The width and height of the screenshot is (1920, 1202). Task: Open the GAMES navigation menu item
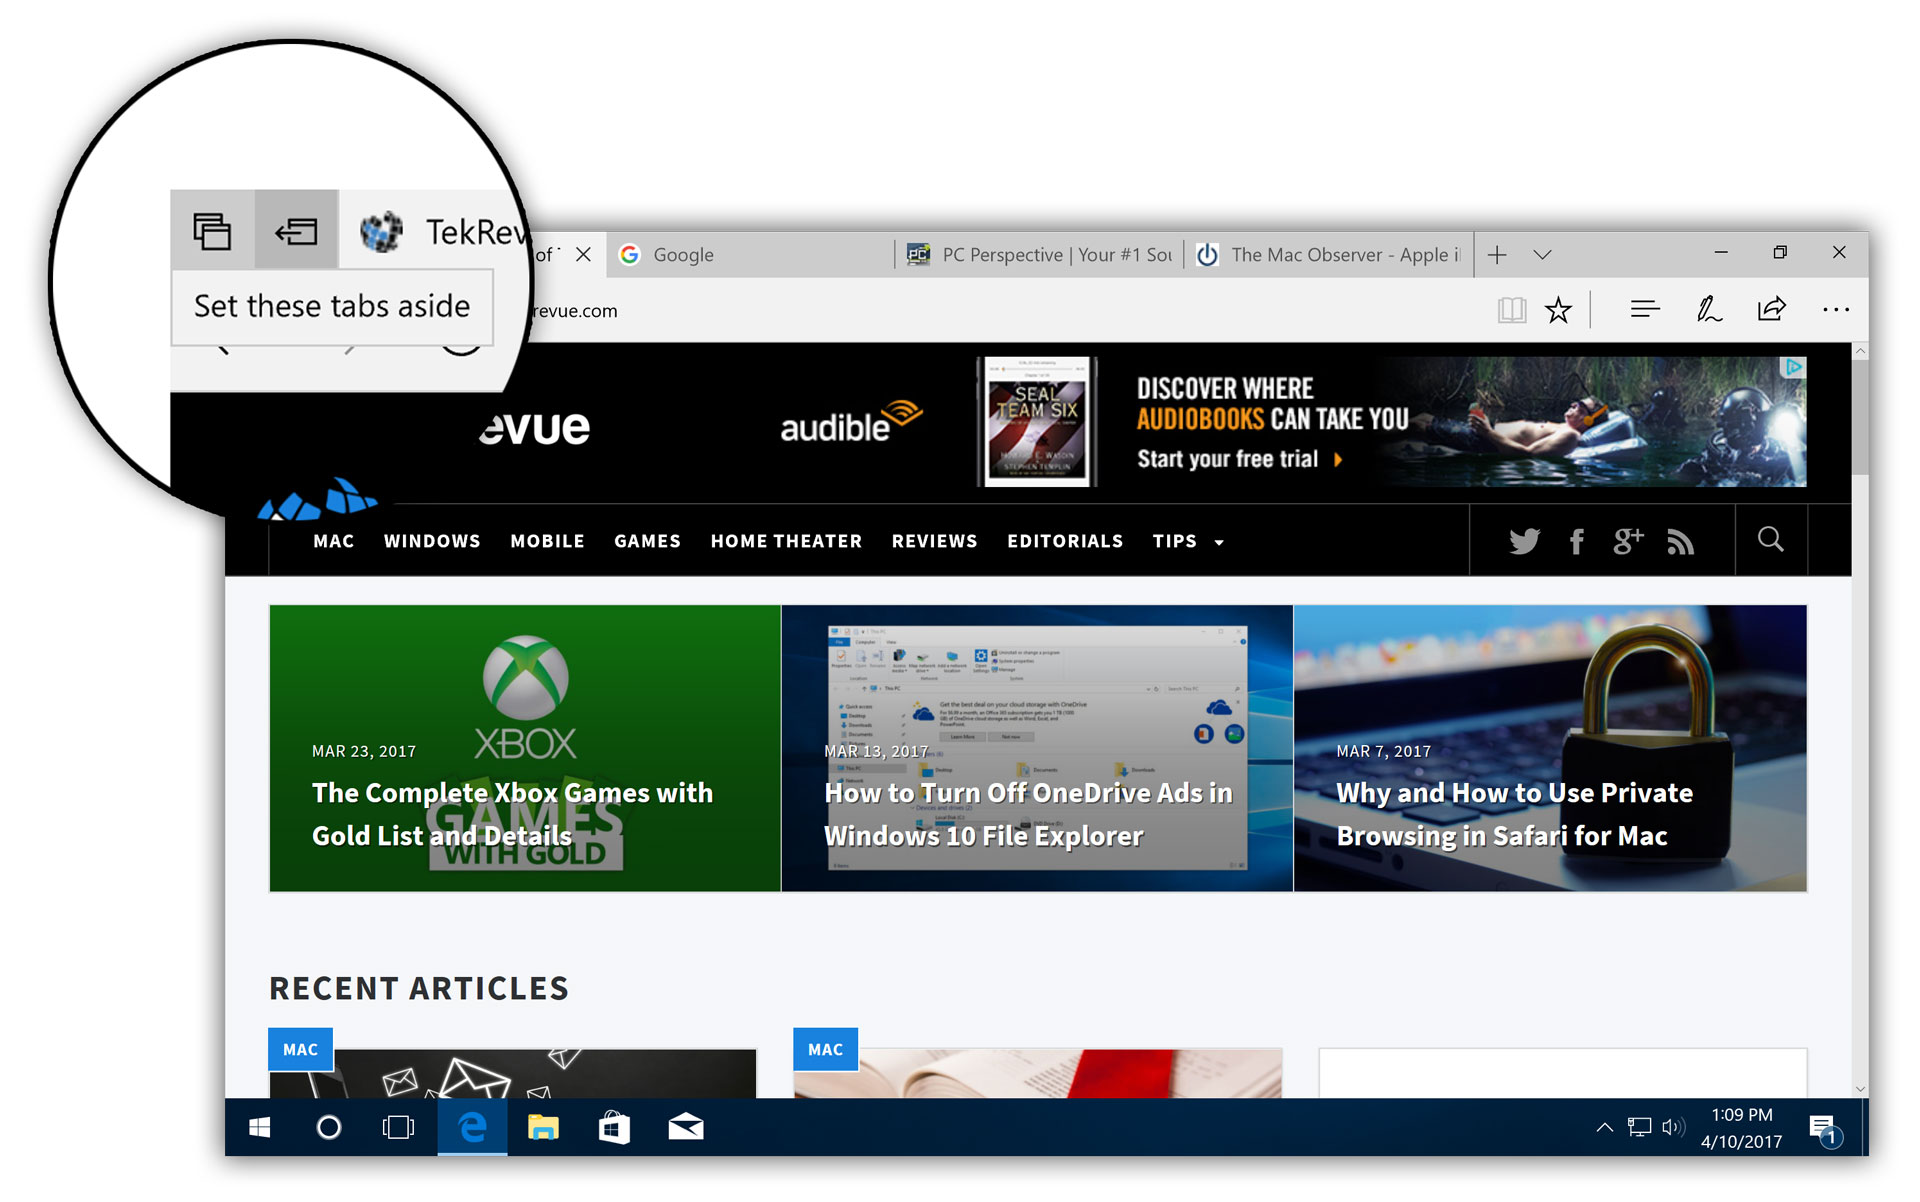[x=647, y=541]
